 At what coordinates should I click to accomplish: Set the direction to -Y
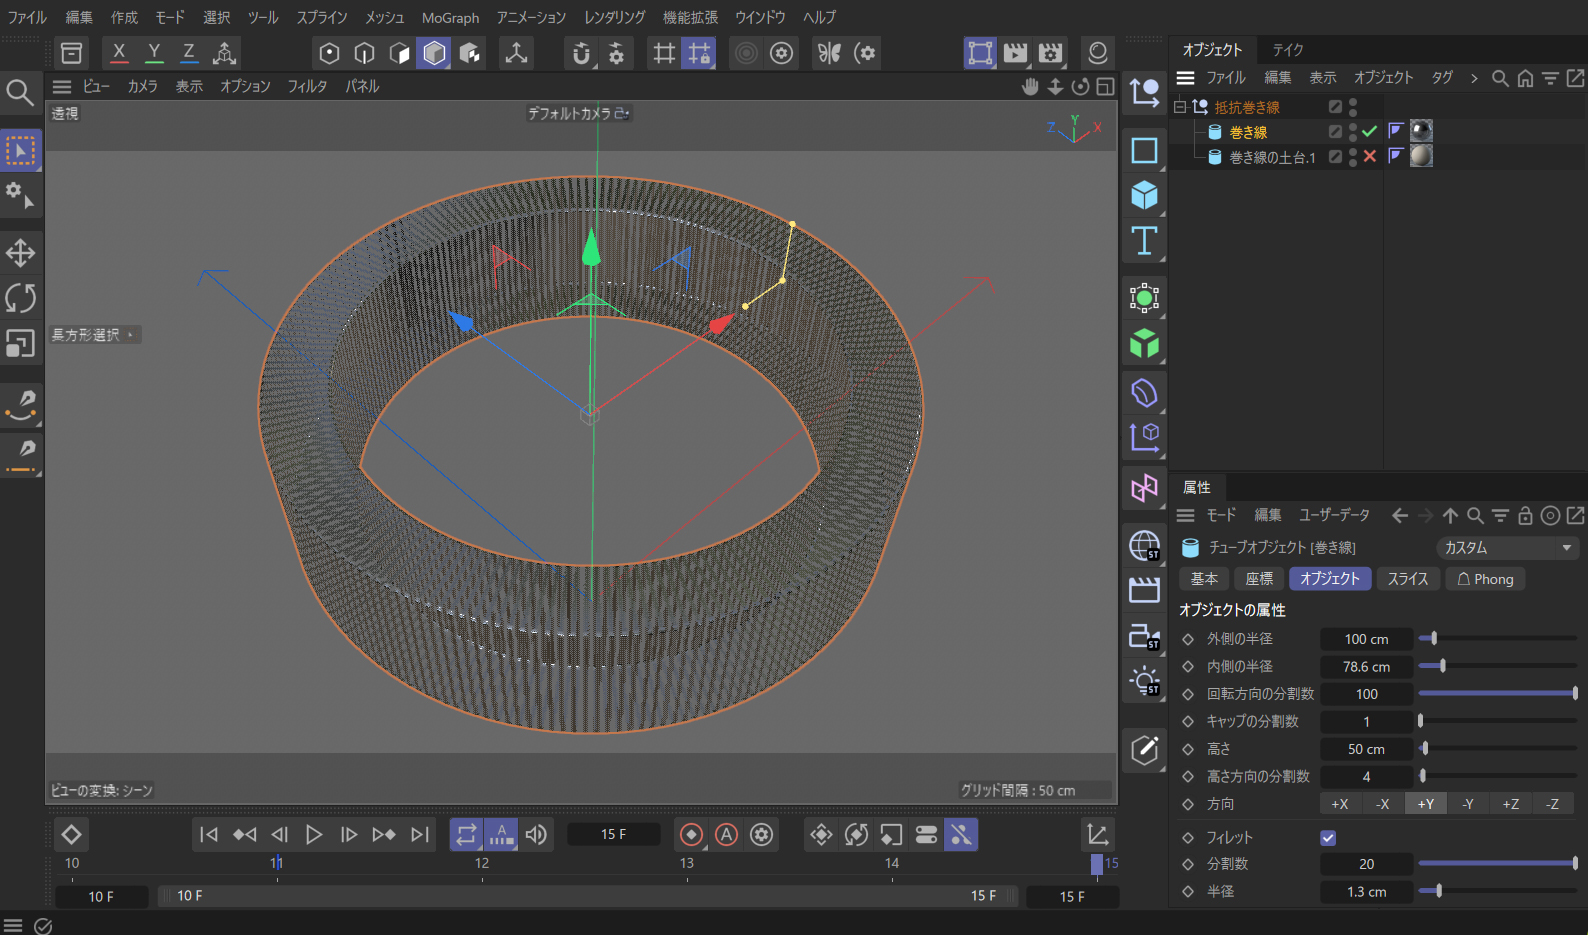point(1468,804)
